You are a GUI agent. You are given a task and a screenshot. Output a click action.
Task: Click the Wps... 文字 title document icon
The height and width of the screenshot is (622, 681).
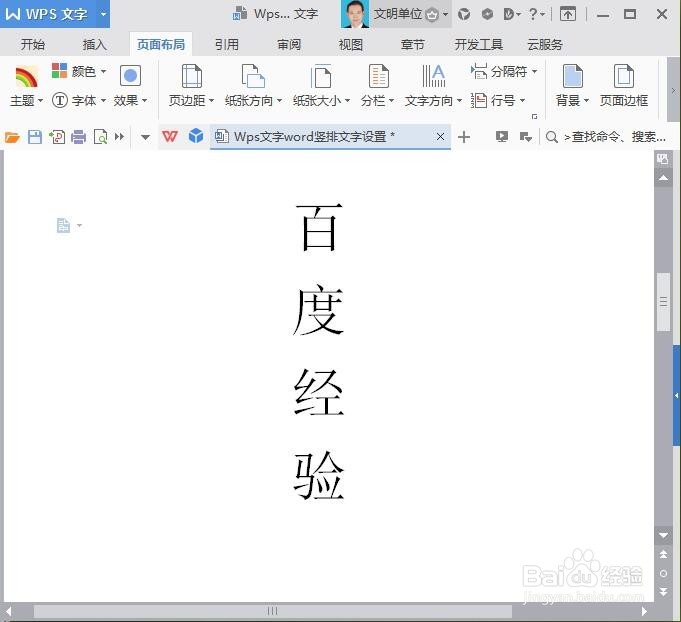click(240, 14)
